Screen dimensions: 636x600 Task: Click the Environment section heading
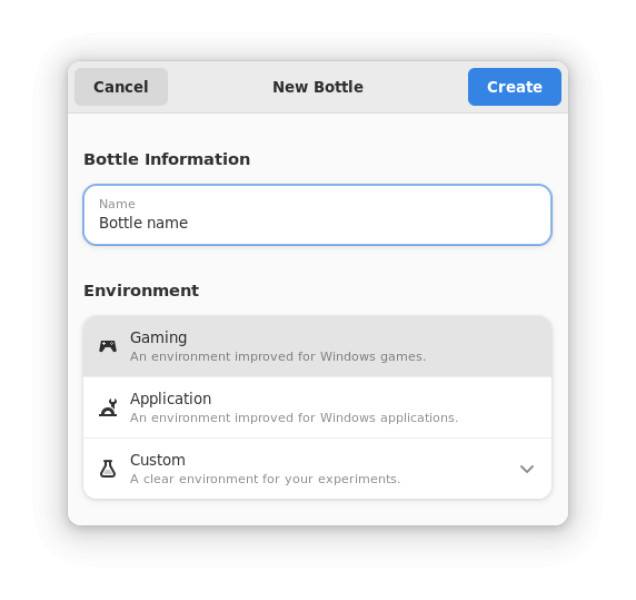point(141,291)
